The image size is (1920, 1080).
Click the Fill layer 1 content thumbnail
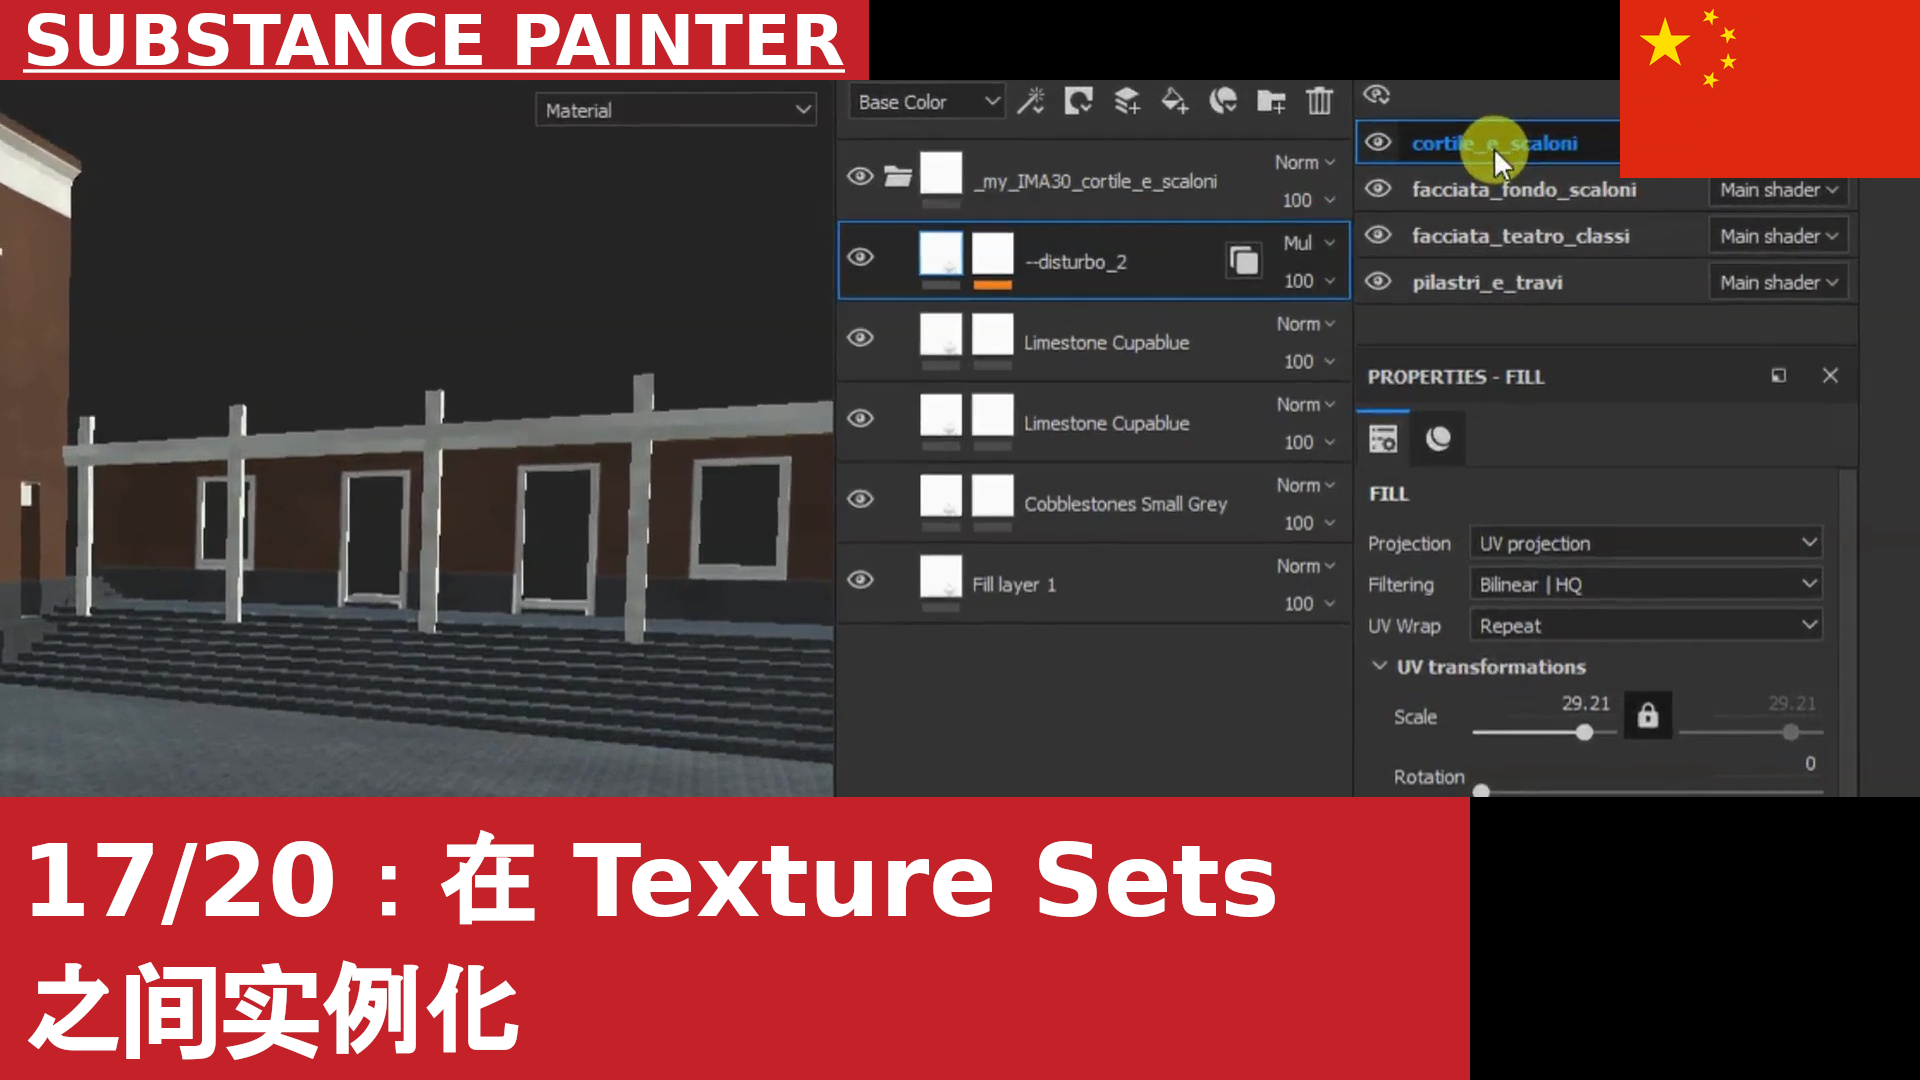coord(941,577)
